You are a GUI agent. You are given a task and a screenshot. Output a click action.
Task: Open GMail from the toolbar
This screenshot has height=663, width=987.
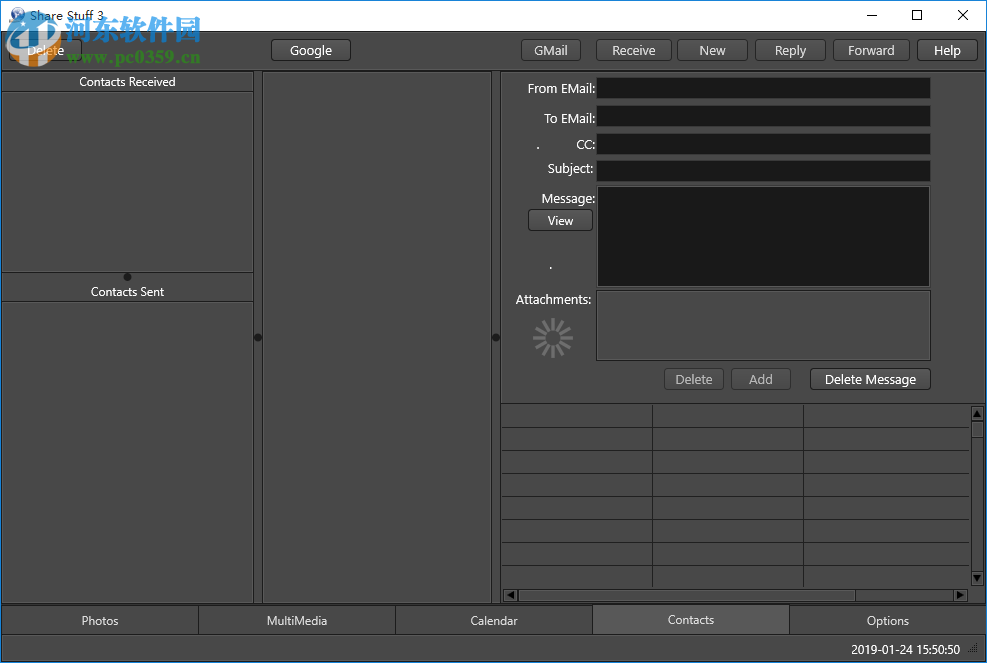tap(550, 51)
